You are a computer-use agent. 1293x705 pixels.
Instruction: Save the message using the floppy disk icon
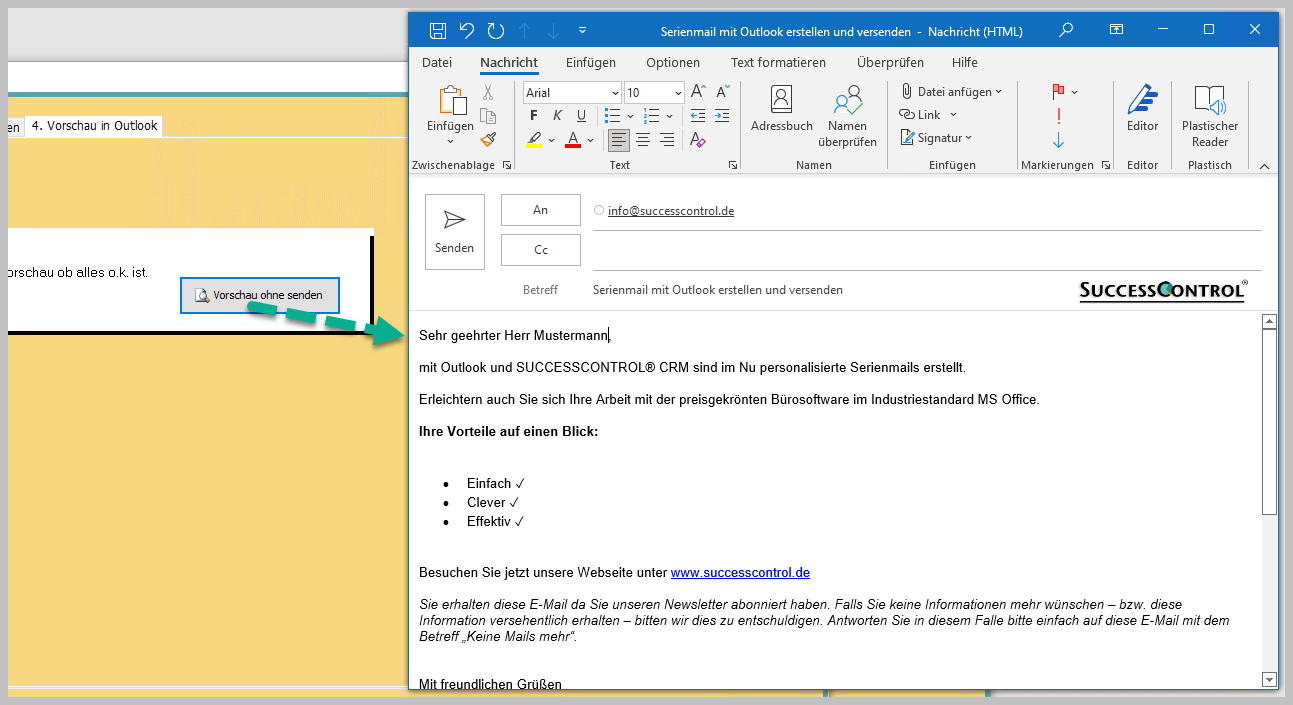(x=437, y=31)
